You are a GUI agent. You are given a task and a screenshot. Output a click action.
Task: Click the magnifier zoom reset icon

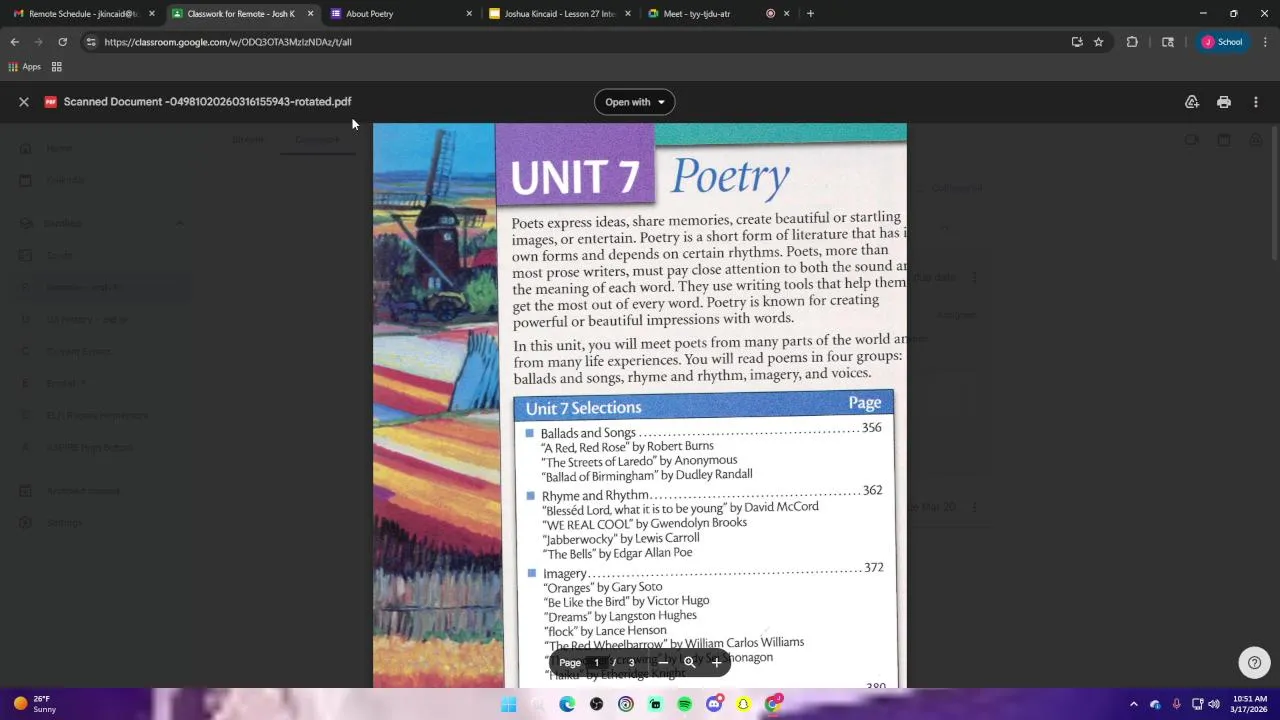click(x=689, y=663)
